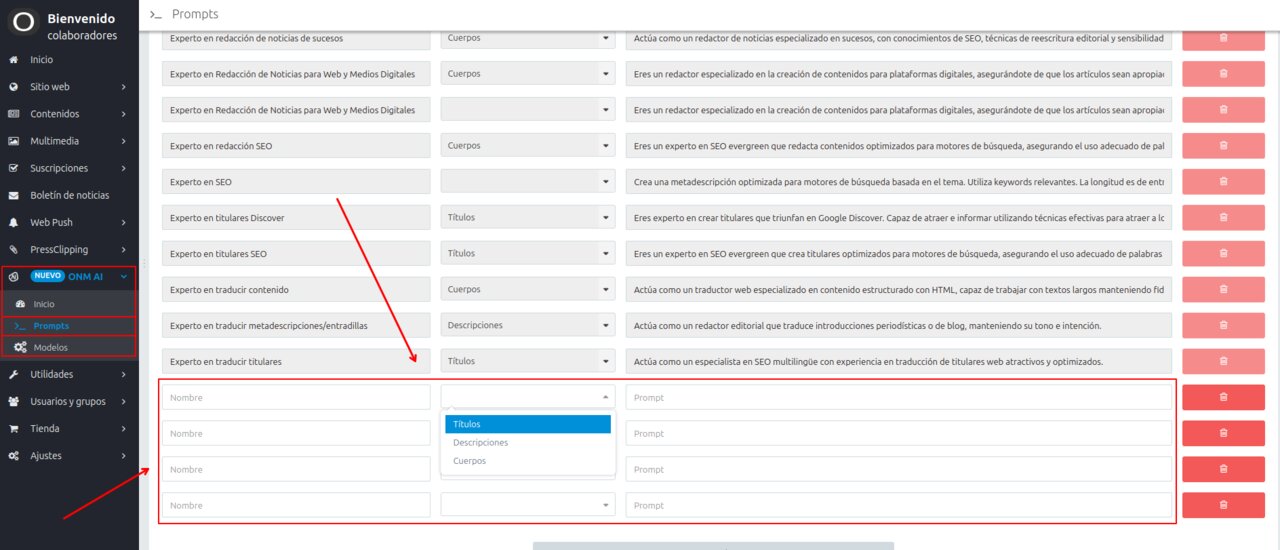Screen dimensions: 1280x550
Task: Click the users icon for Usuarios y grupos
Action: [x=13, y=401]
